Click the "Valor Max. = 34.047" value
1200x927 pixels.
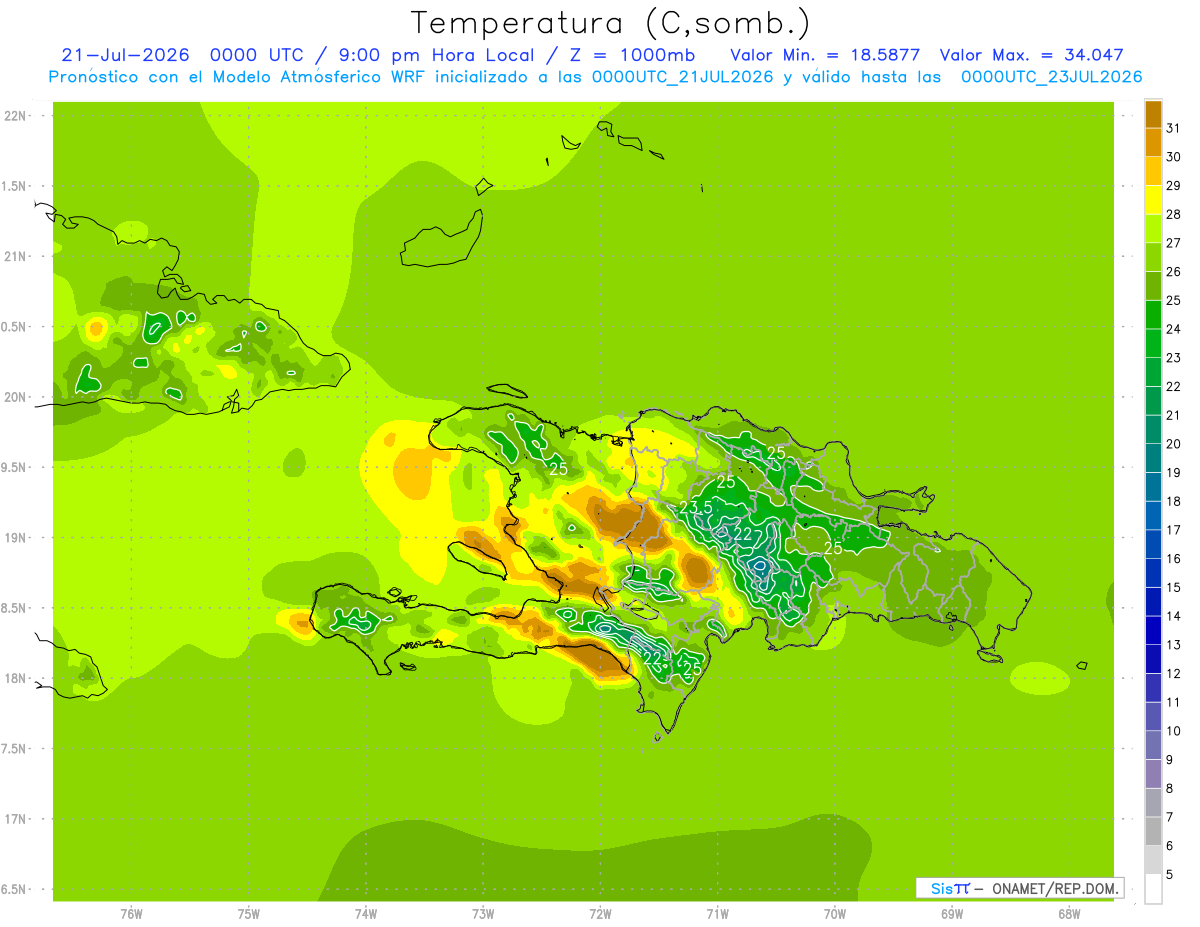pos(1032,55)
